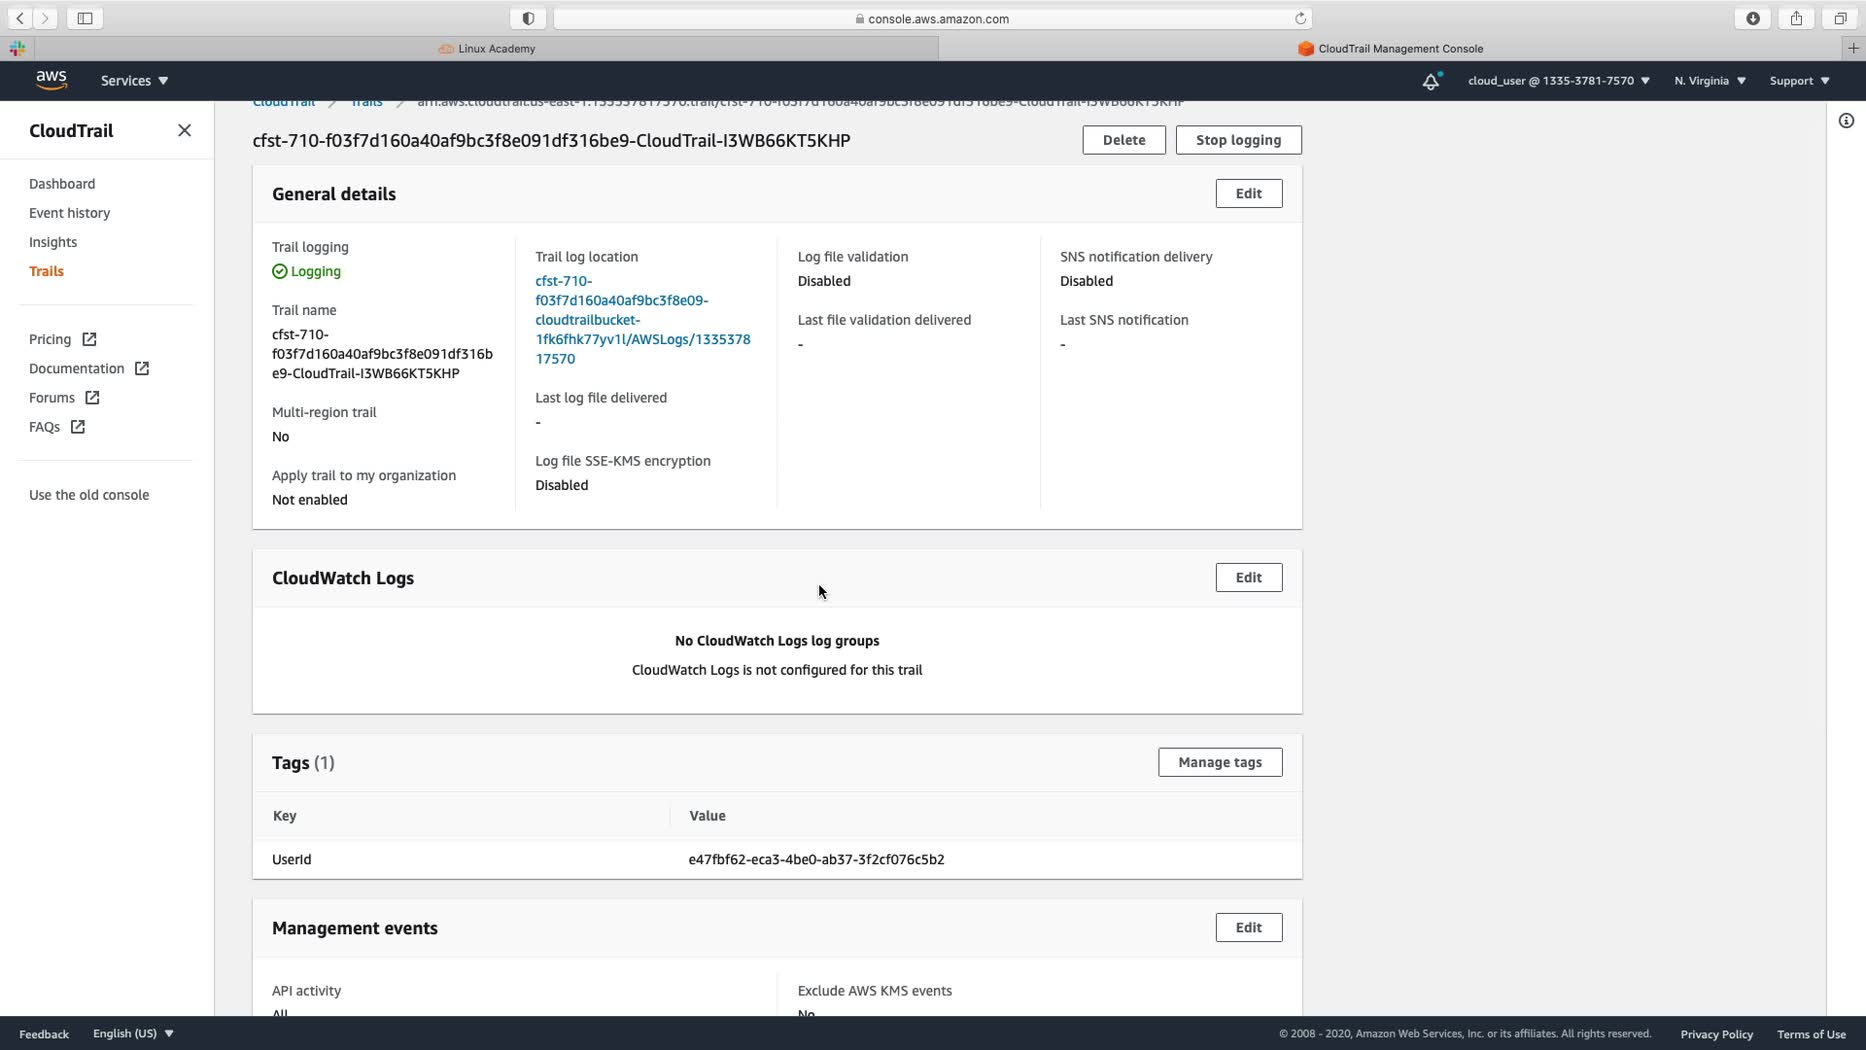The image size is (1866, 1050).
Task: Click the trail name heading text
Action: [x=551, y=141]
